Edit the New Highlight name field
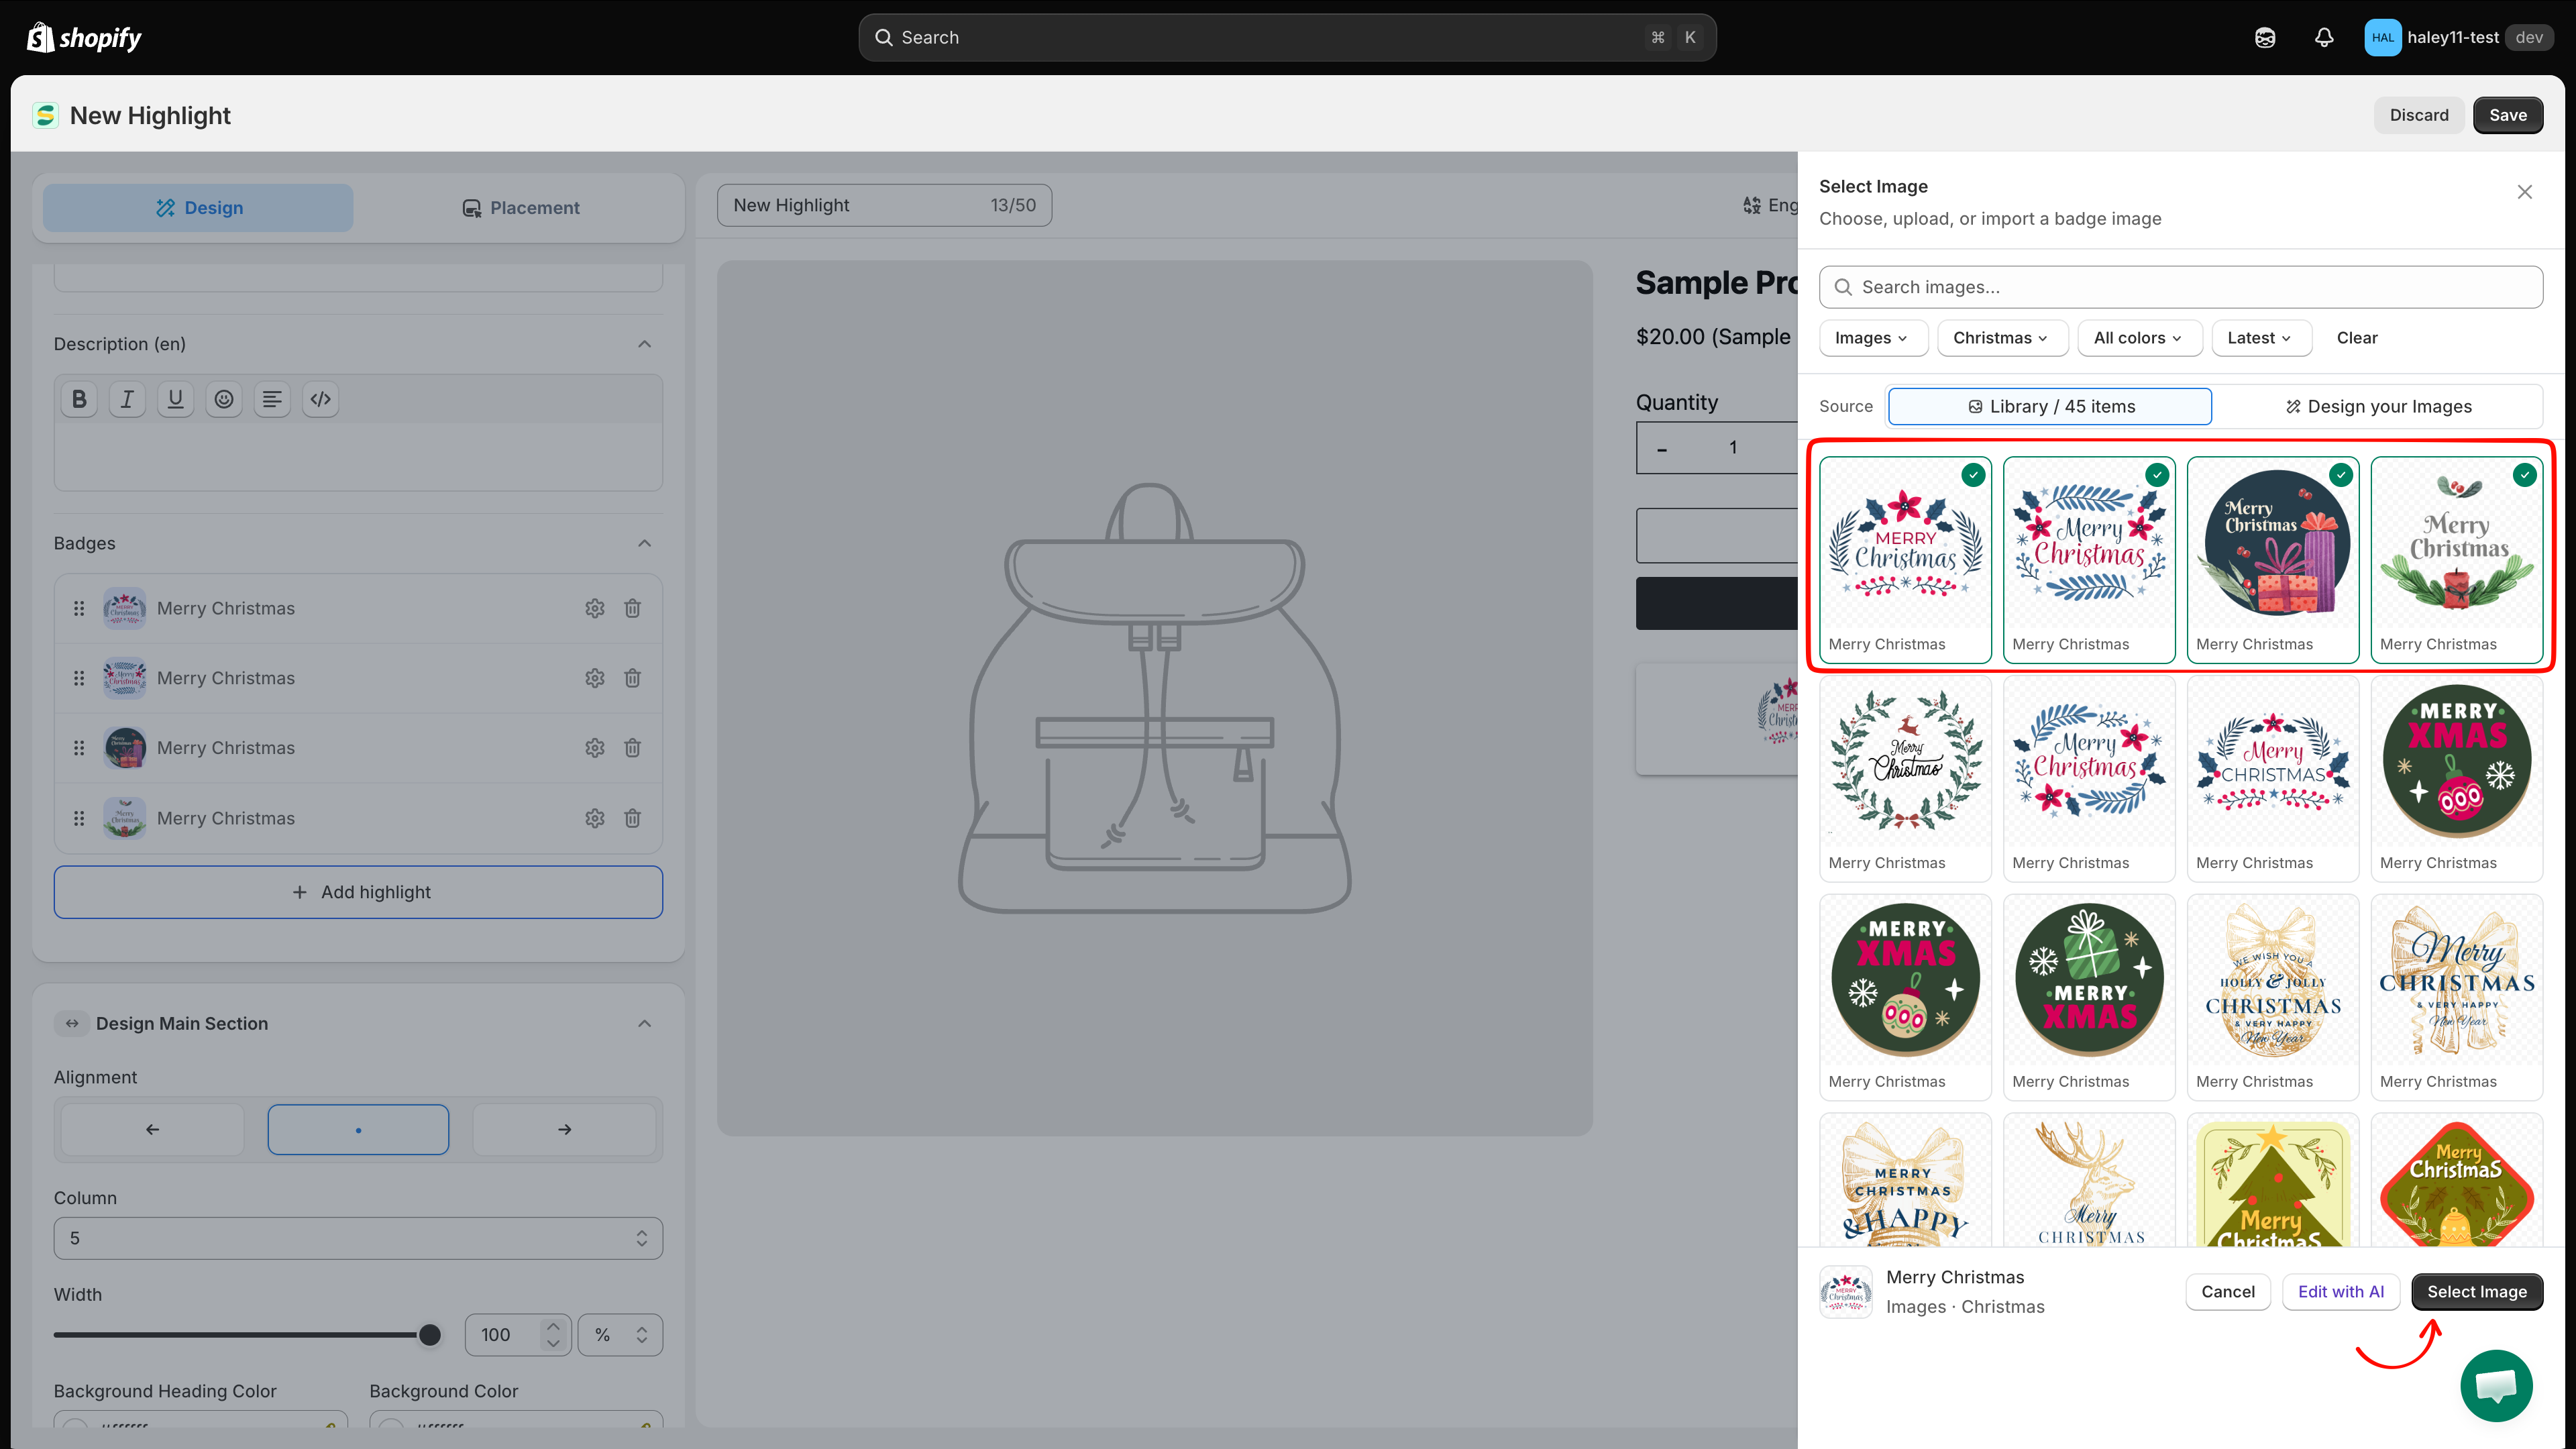2576x1449 pixels. [x=884, y=205]
